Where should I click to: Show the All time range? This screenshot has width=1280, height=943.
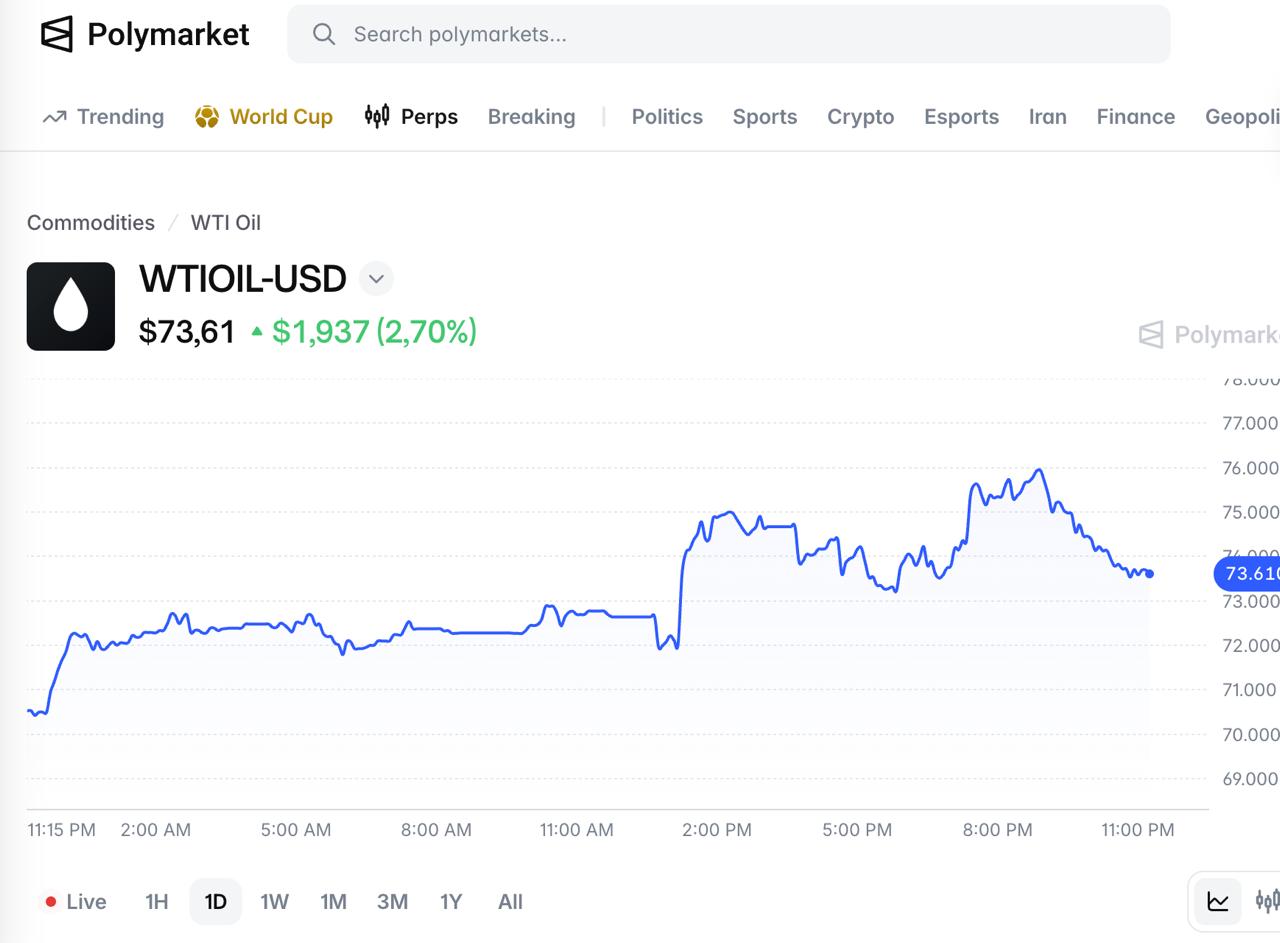(510, 902)
